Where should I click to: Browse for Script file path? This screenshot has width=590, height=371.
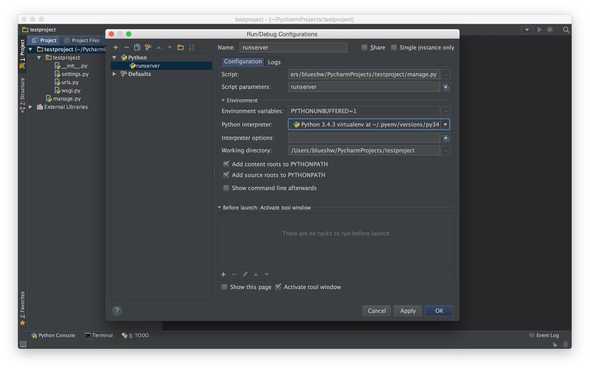tap(445, 75)
